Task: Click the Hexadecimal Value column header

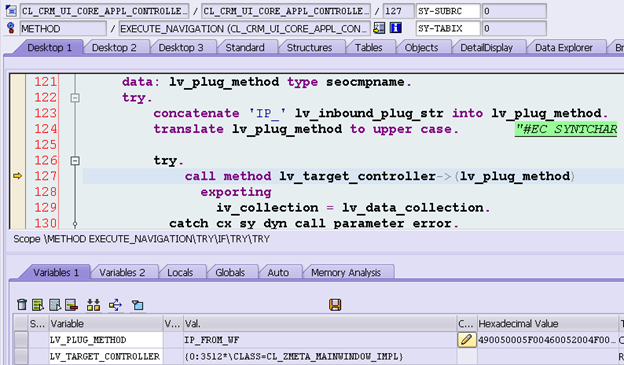Action: coord(547,324)
